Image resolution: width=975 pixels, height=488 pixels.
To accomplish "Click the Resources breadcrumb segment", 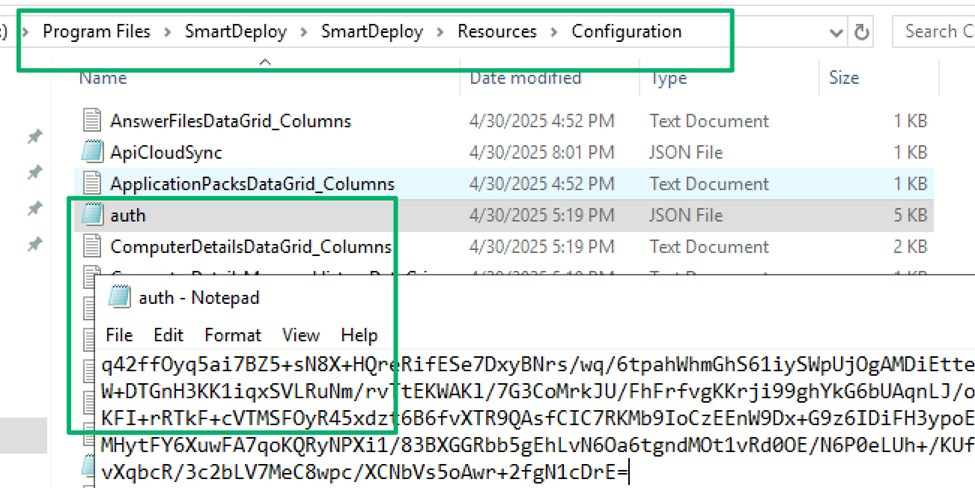I will [x=497, y=31].
